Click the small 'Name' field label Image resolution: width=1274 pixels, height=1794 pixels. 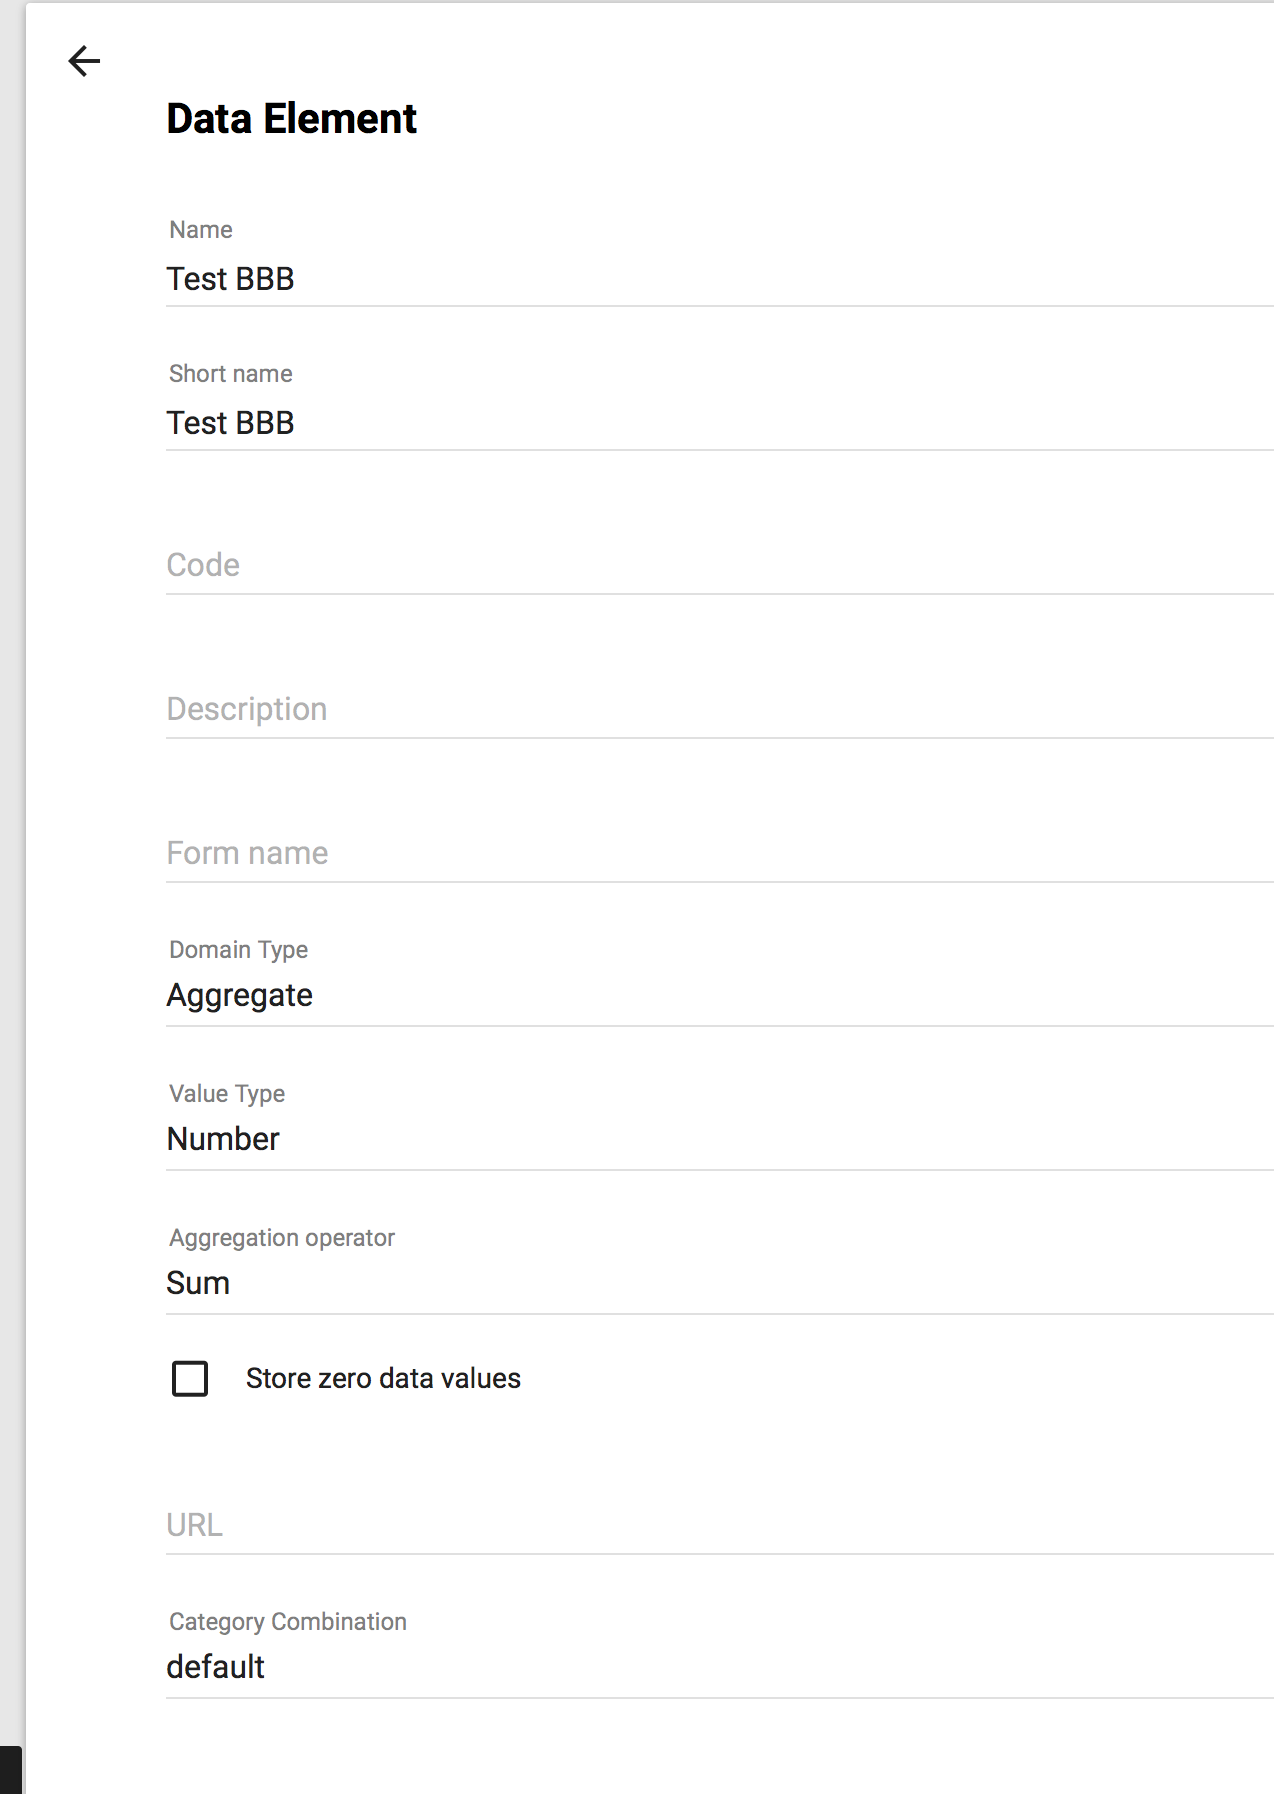click(x=201, y=230)
